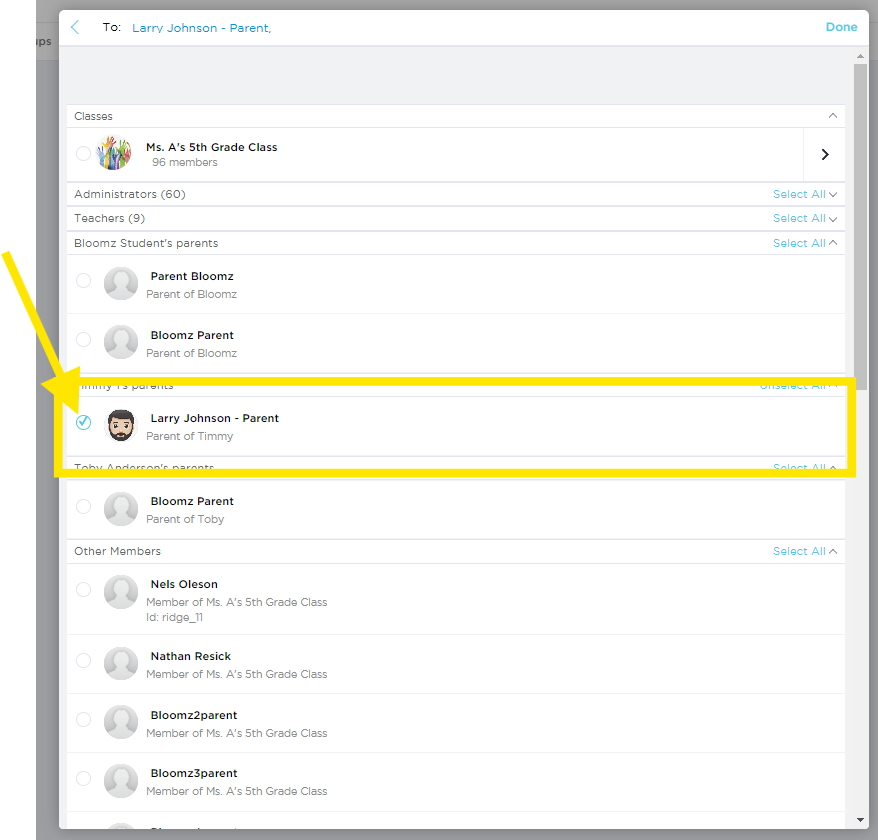Click 'Administrators (60)' header

(x=129, y=194)
